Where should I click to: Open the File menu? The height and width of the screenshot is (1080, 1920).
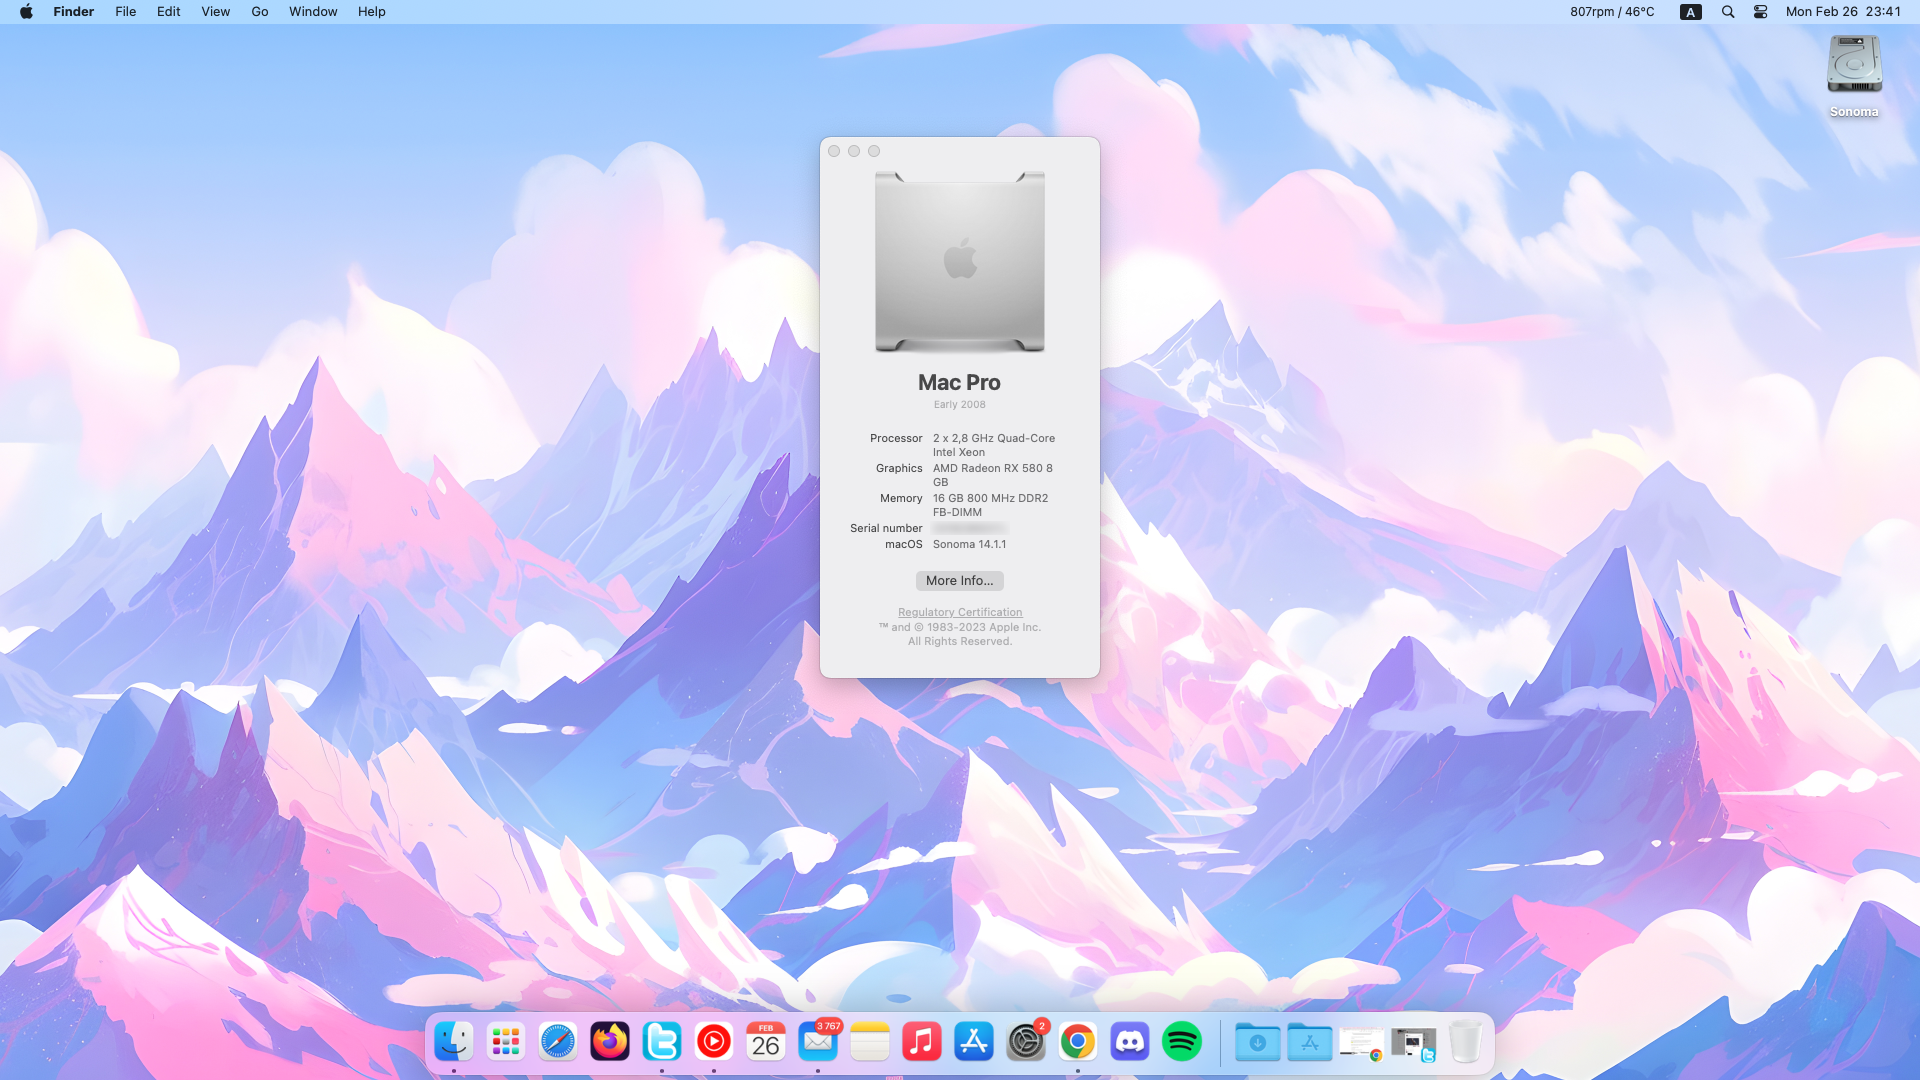[125, 12]
